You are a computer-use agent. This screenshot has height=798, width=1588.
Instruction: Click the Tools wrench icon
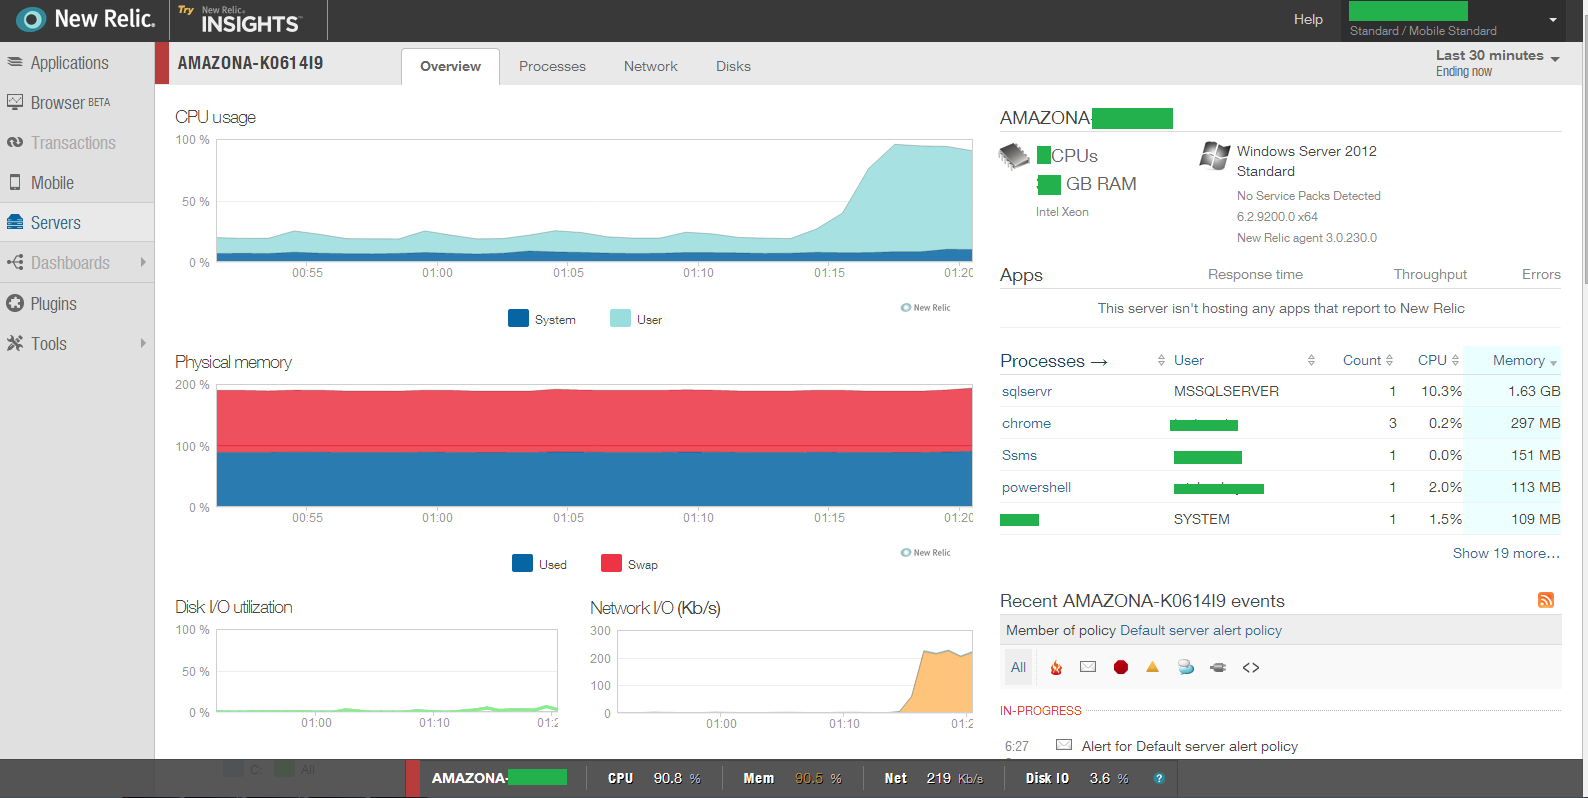pos(14,343)
